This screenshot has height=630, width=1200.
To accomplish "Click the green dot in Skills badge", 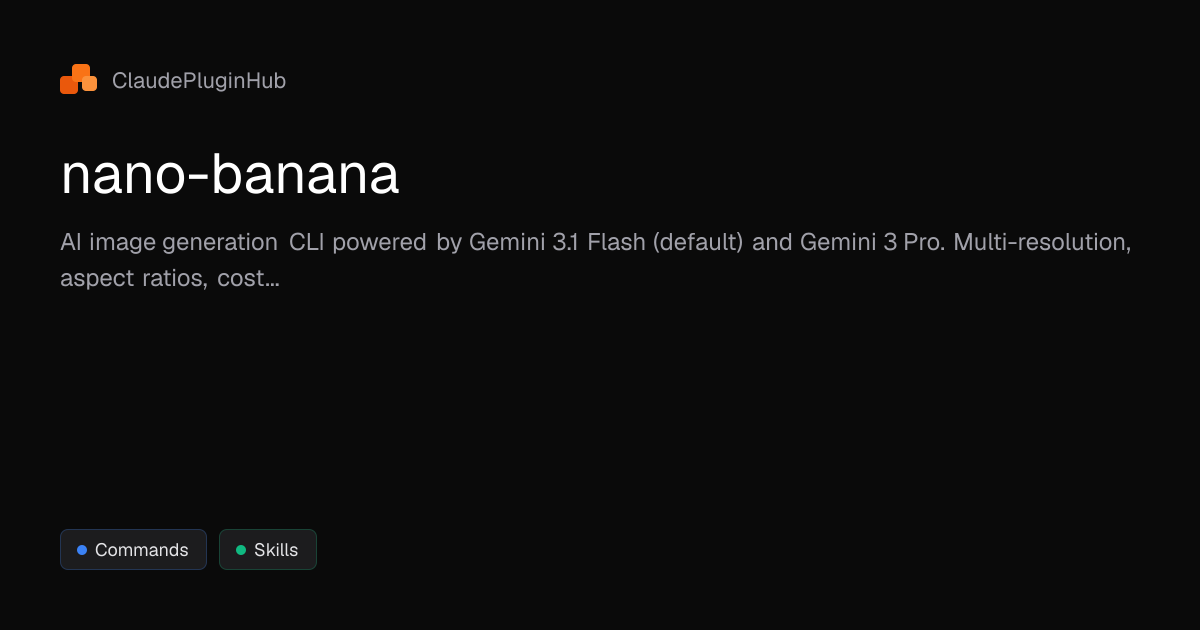I will click(241, 550).
